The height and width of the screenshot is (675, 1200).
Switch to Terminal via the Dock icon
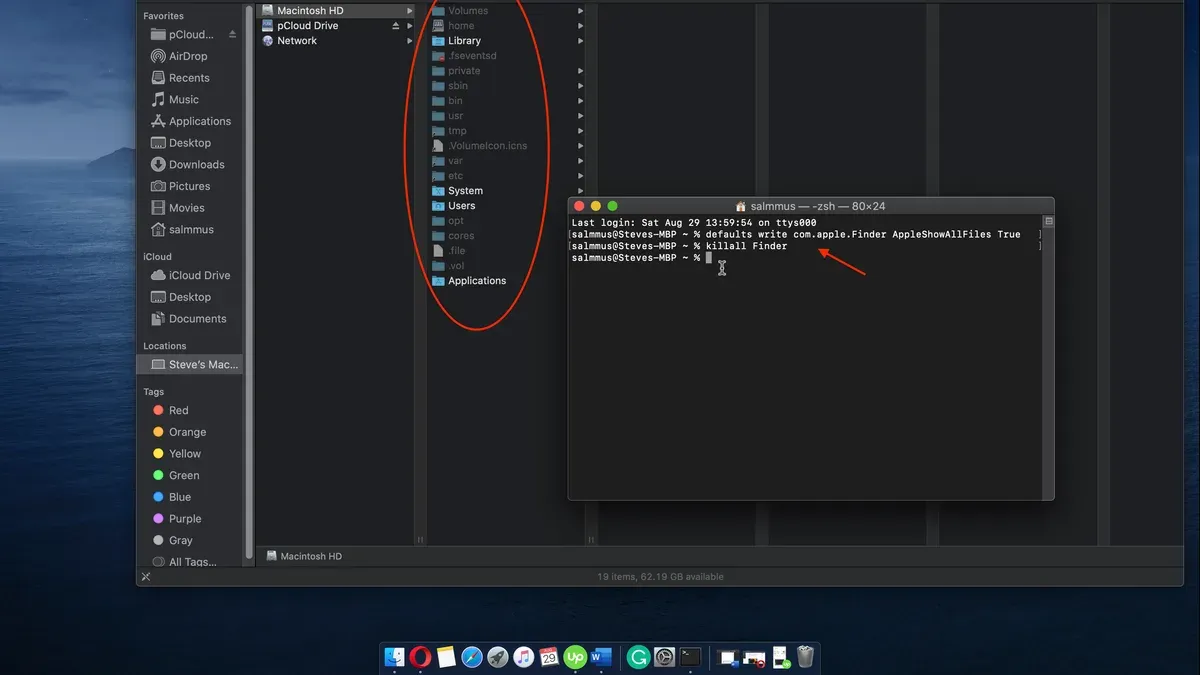pyautogui.click(x=690, y=657)
